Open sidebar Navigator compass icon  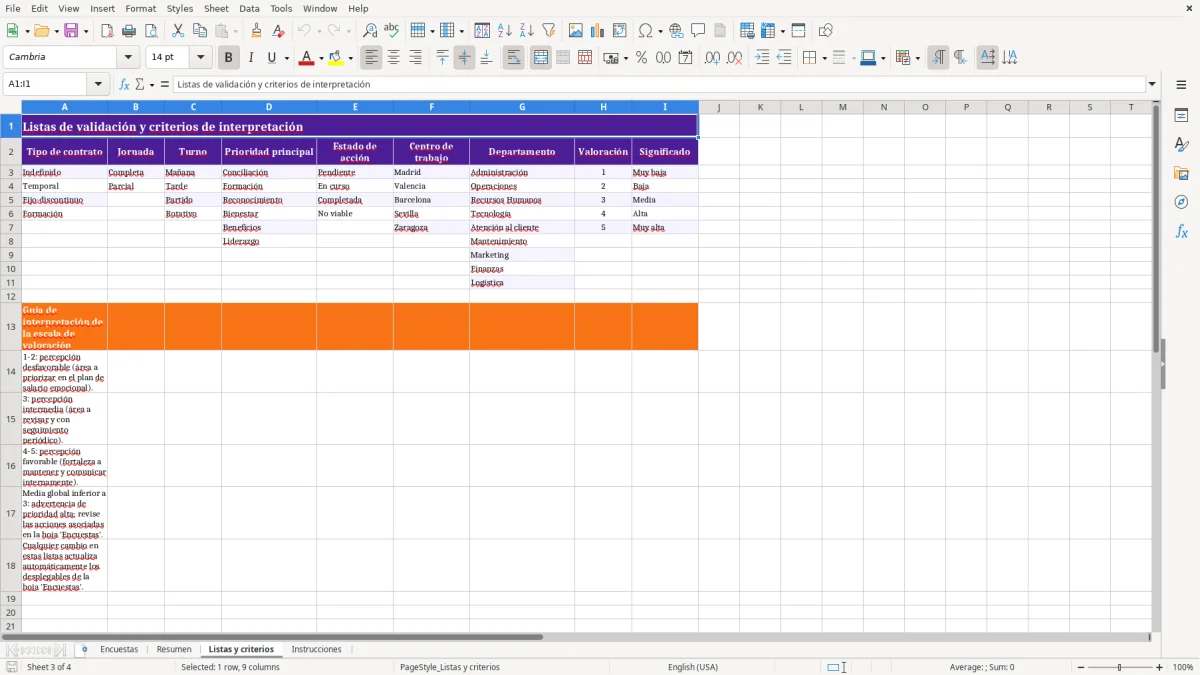(1181, 202)
